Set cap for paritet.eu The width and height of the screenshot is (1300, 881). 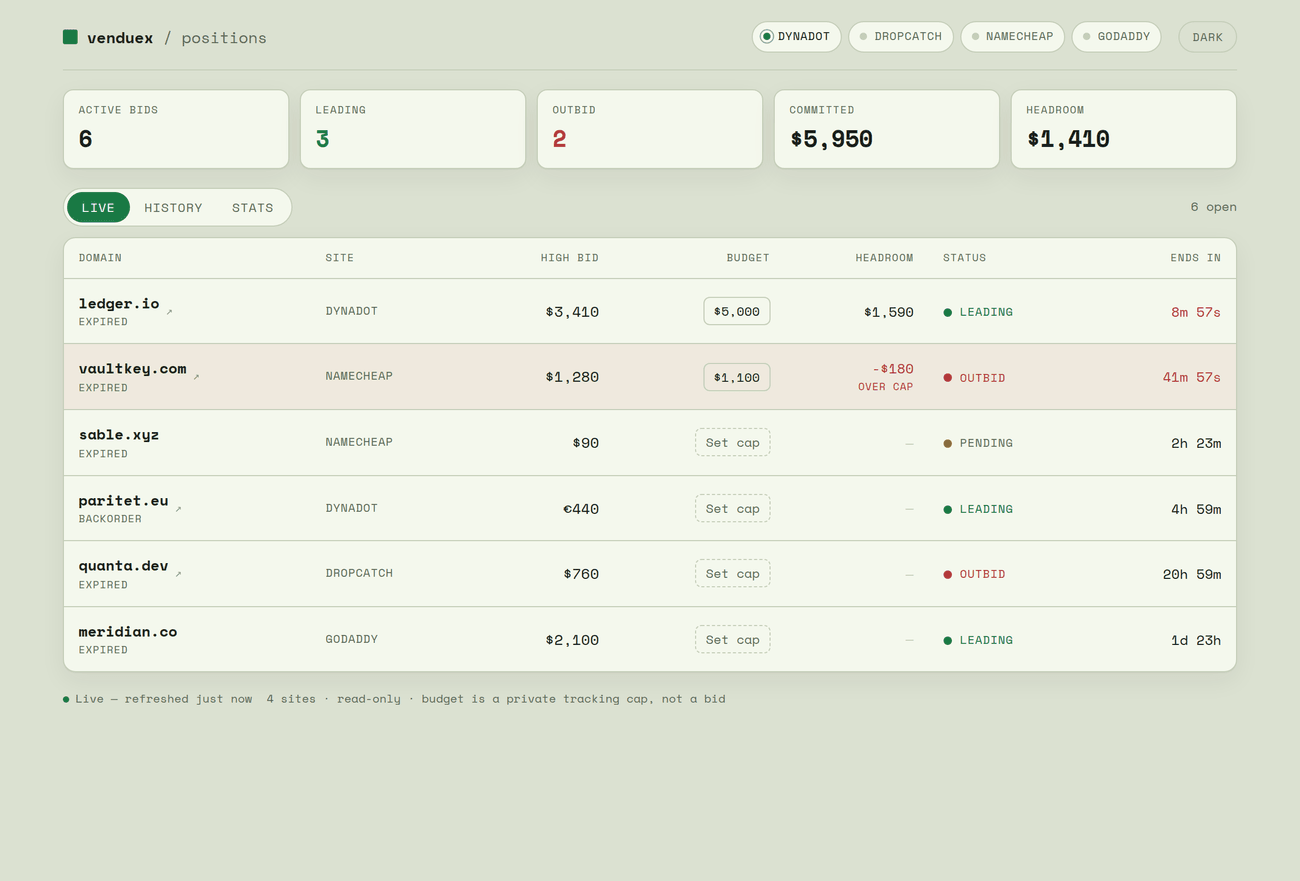point(732,508)
